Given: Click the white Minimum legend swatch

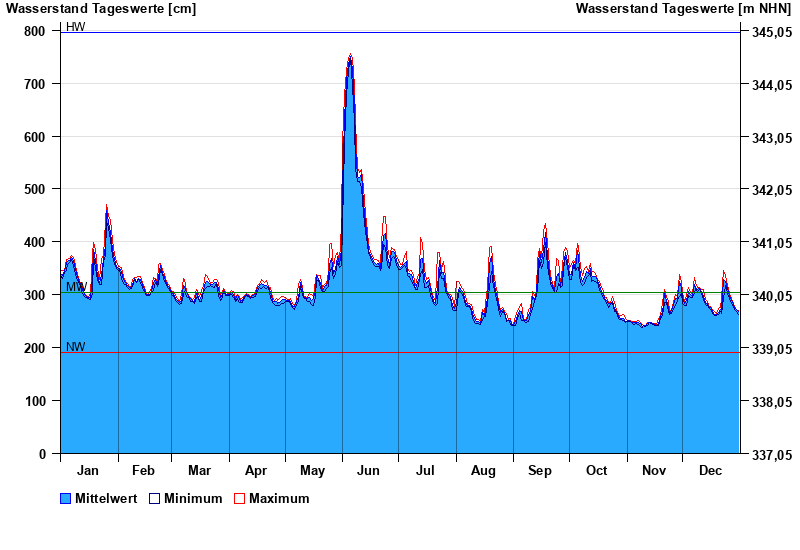Looking at the screenshot, I should coord(155,498).
